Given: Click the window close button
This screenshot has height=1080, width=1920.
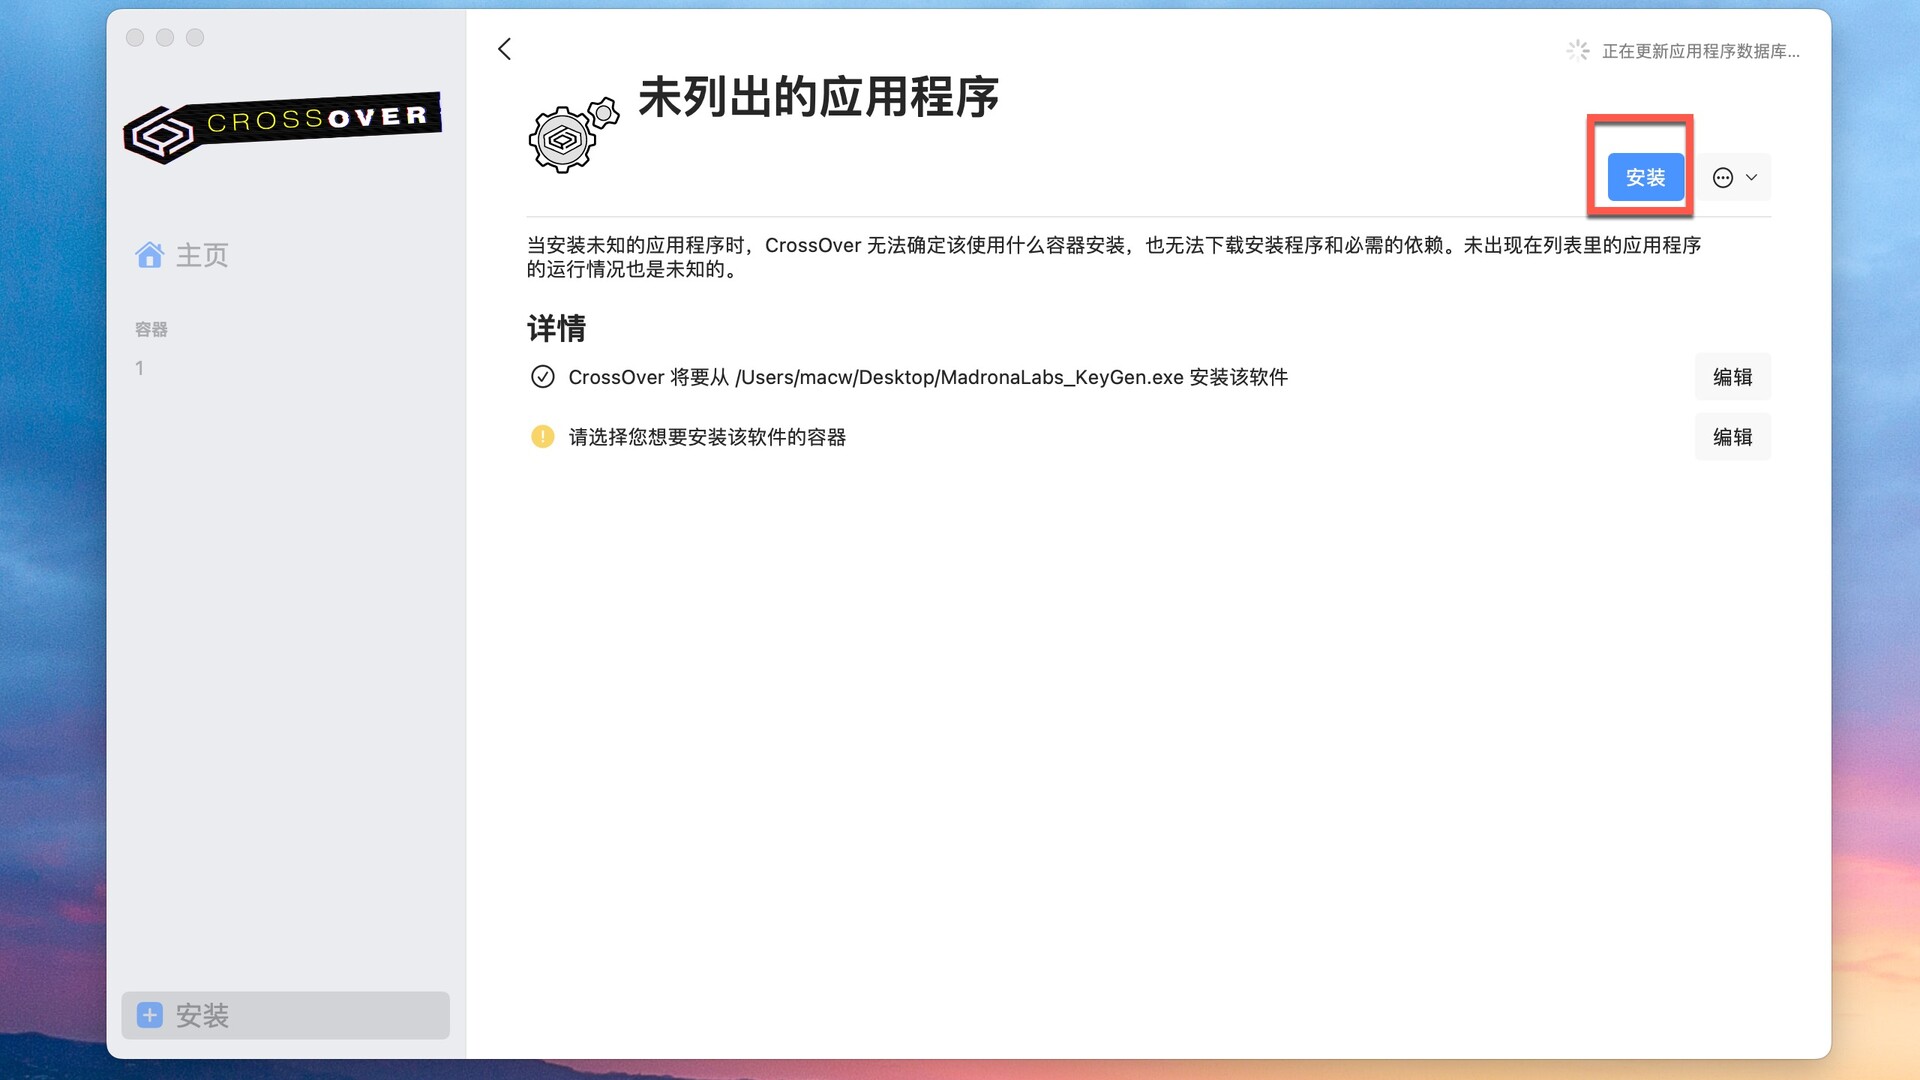Looking at the screenshot, I should coord(135,37).
